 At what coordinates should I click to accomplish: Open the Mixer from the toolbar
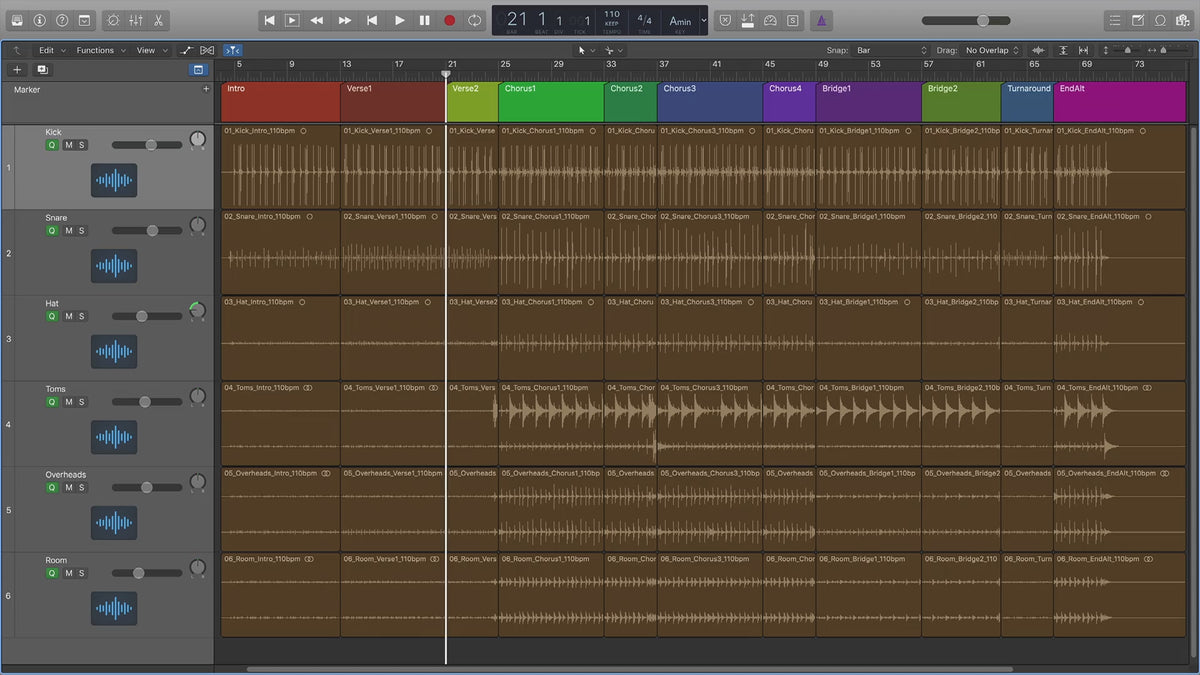click(137, 20)
